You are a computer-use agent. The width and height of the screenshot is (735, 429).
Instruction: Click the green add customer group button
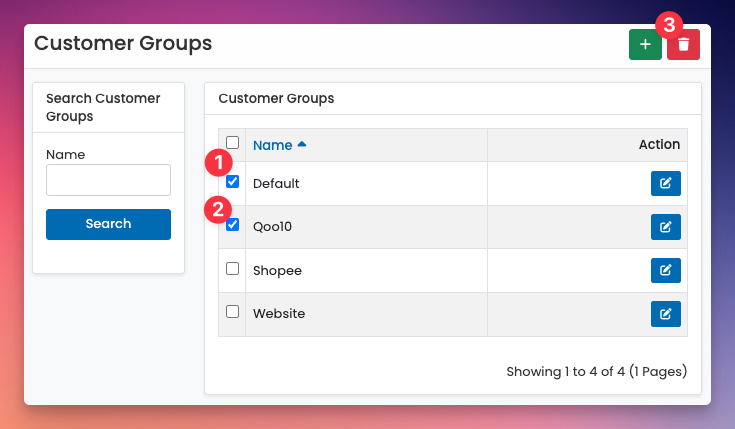tap(645, 45)
